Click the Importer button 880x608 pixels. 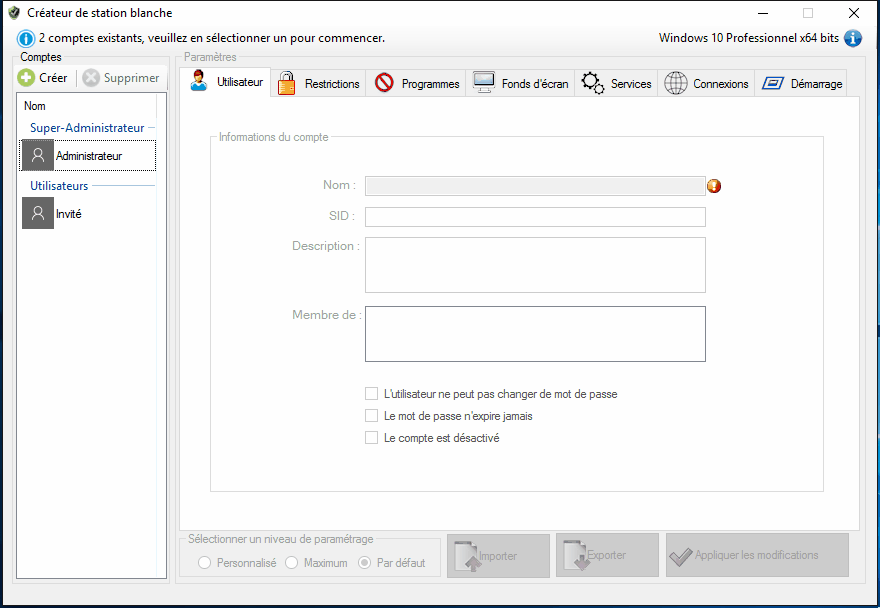pyautogui.click(x=498, y=555)
